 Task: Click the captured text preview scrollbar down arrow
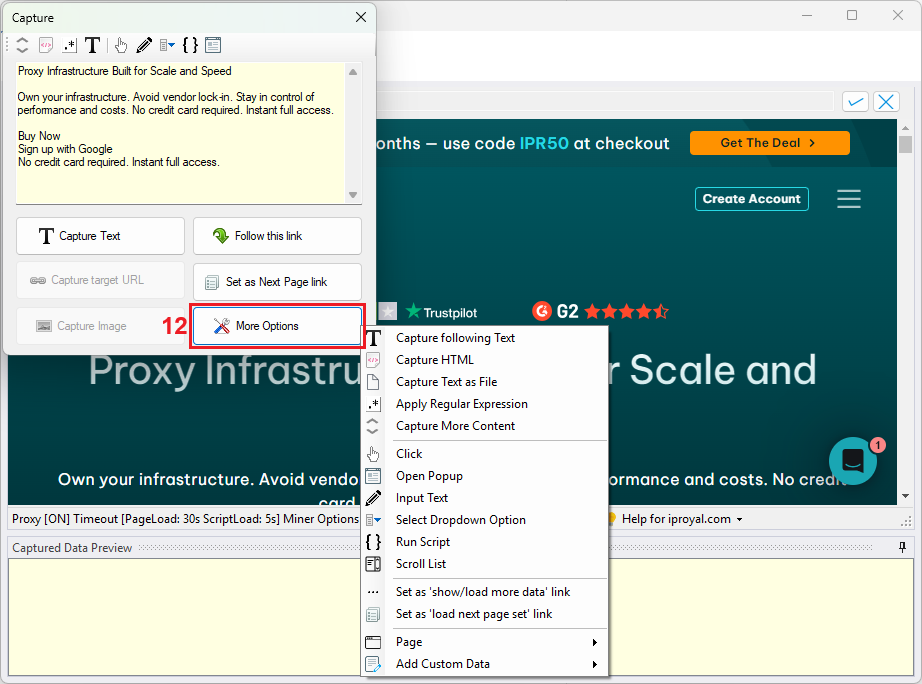click(352, 195)
